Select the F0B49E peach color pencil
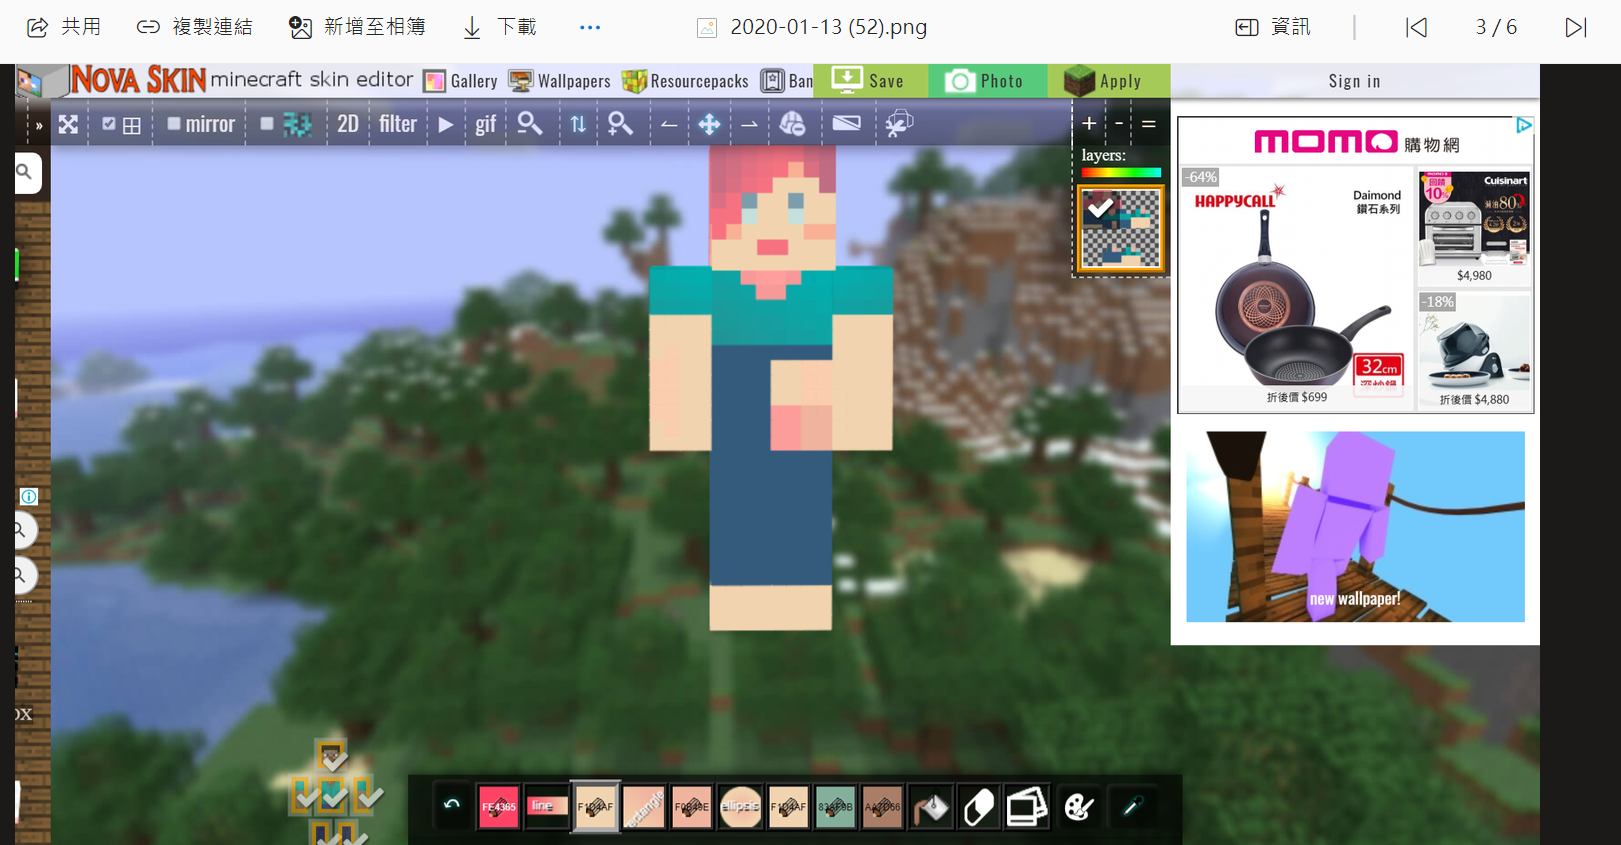 [x=692, y=807]
